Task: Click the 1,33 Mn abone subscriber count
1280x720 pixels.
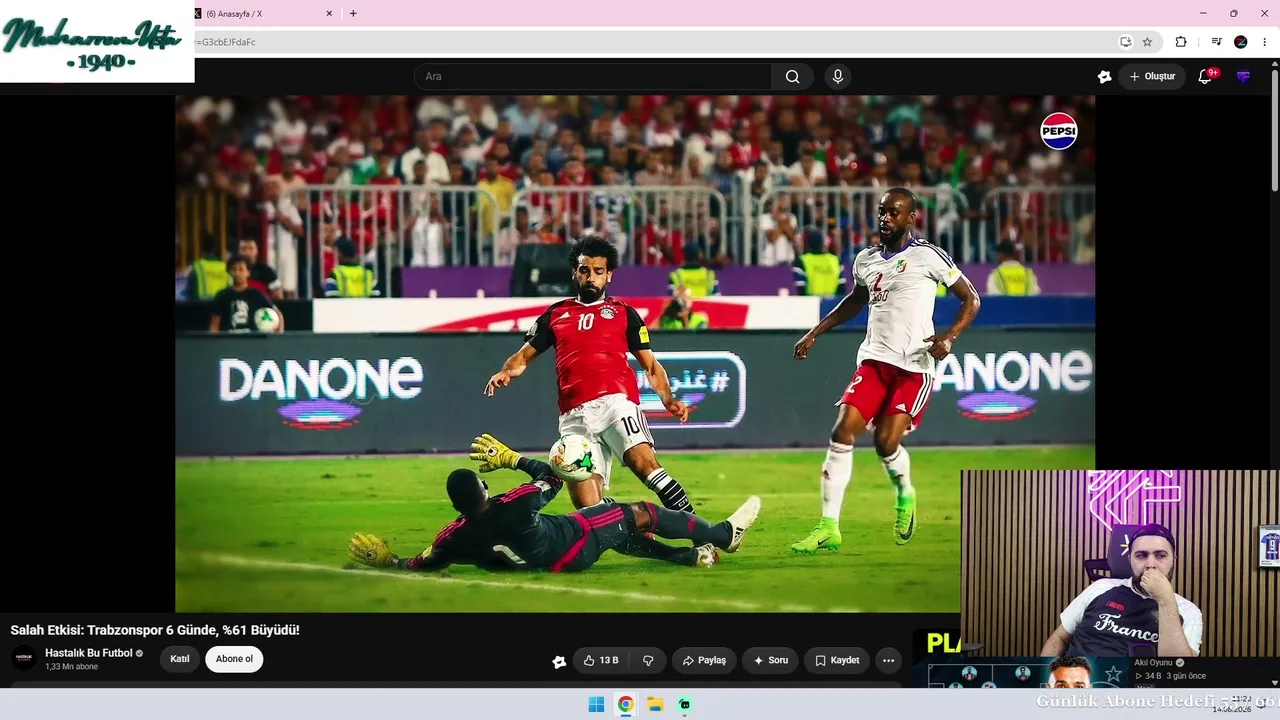Action: point(71,667)
